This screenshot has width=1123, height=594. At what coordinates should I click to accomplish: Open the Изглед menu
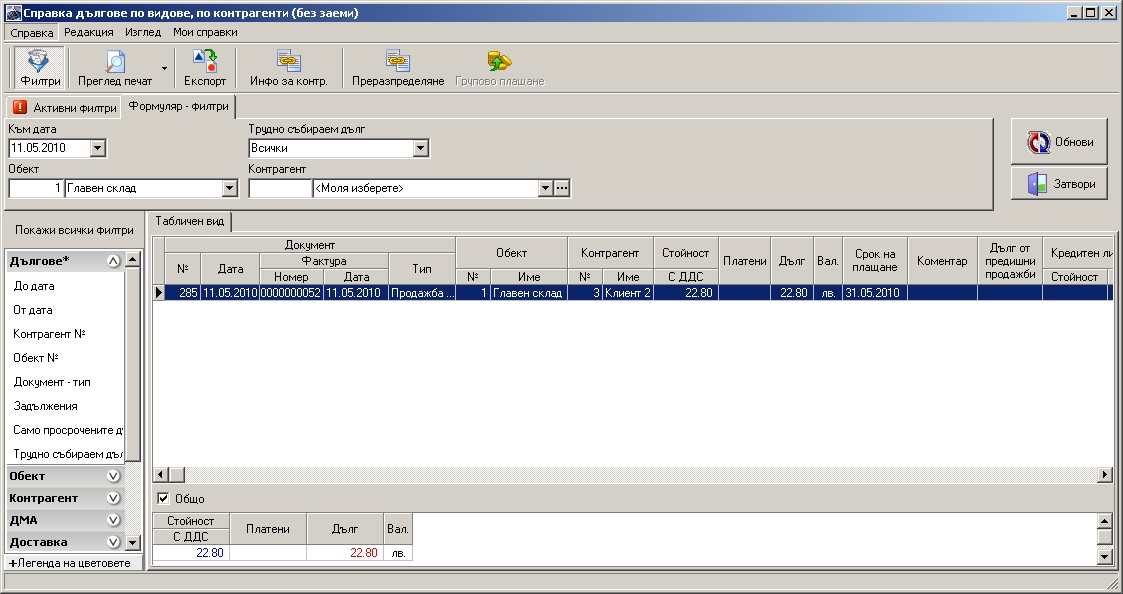143,32
